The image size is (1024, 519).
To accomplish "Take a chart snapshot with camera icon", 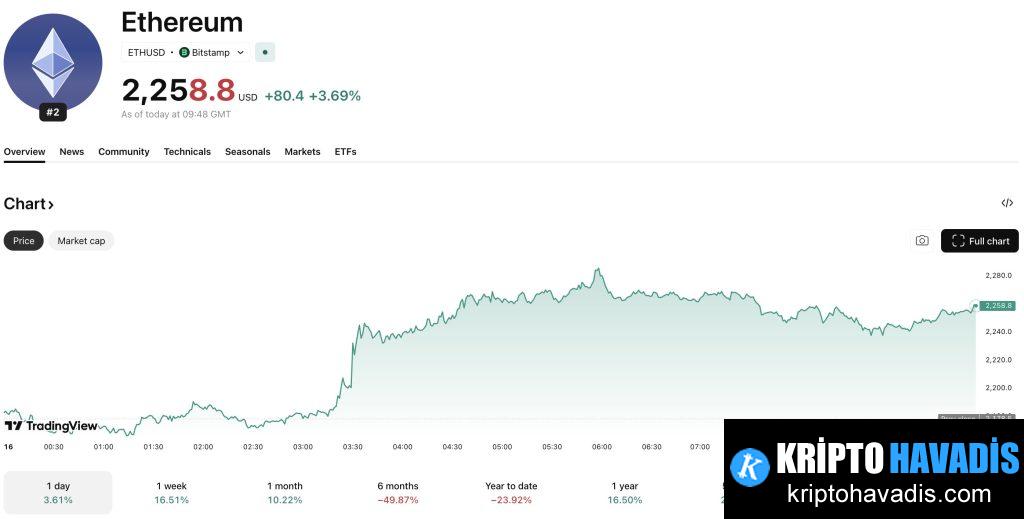I will pos(922,241).
